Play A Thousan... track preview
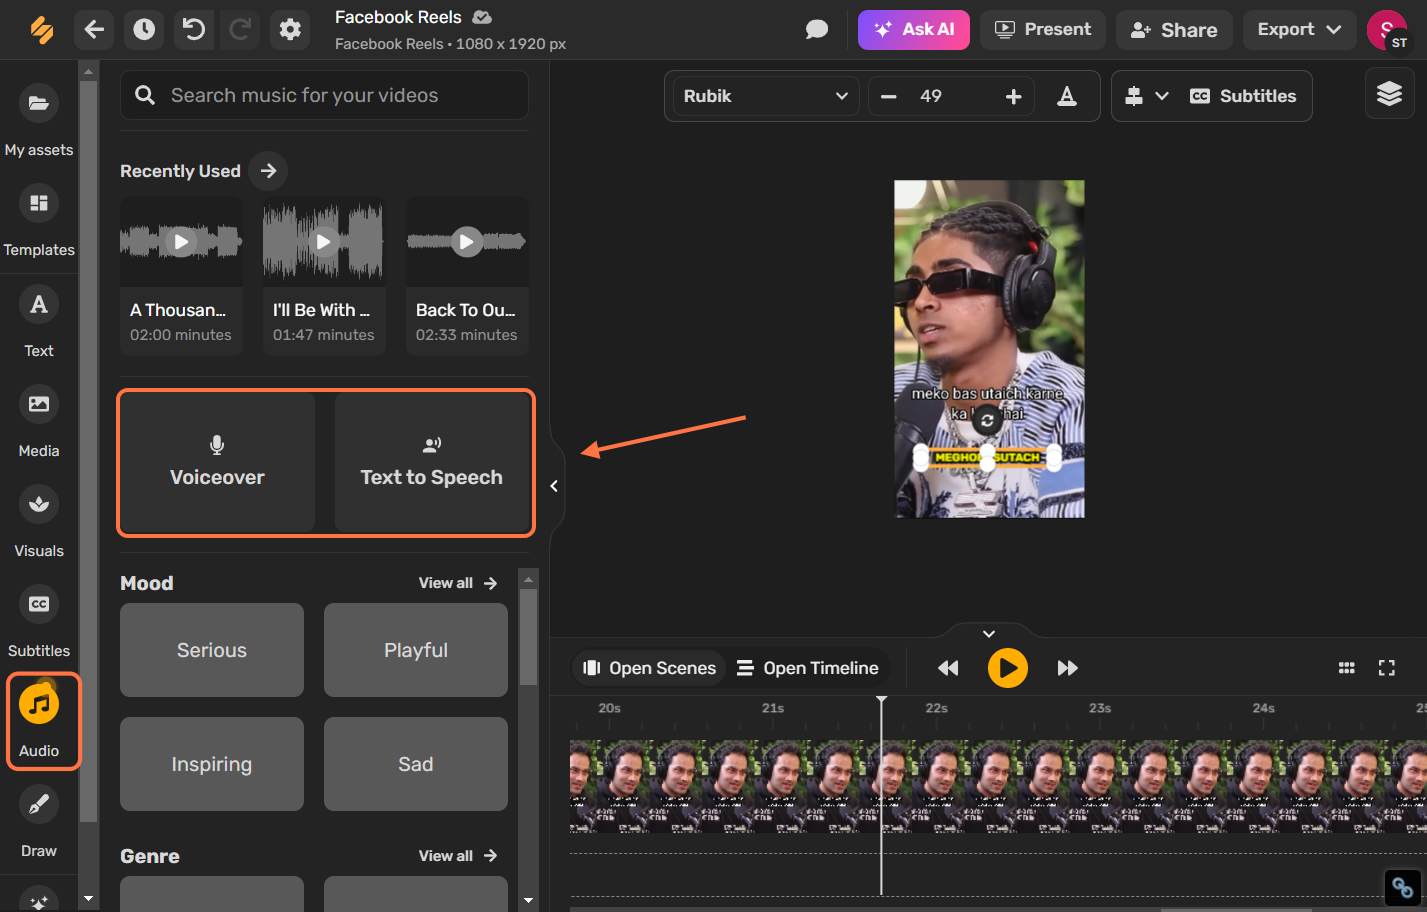The height and width of the screenshot is (912, 1427). click(181, 242)
